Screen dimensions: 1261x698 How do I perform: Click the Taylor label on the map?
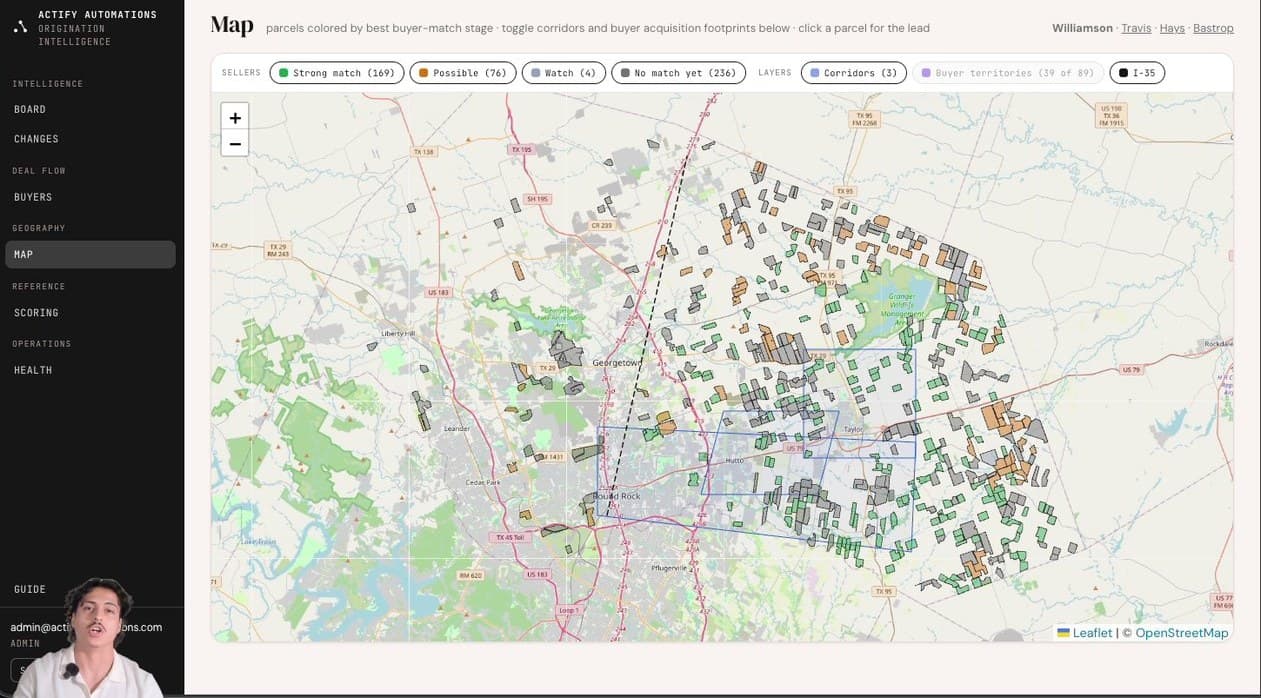point(853,429)
